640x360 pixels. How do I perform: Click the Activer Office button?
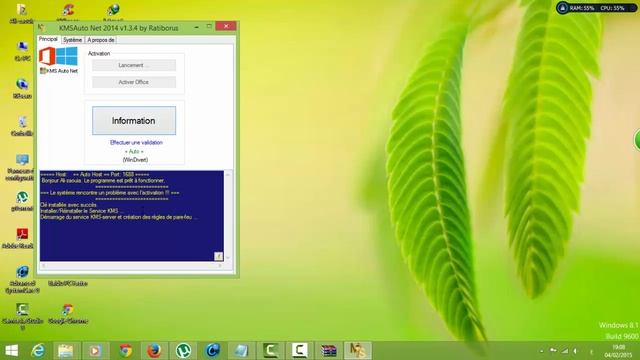click(134, 82)
